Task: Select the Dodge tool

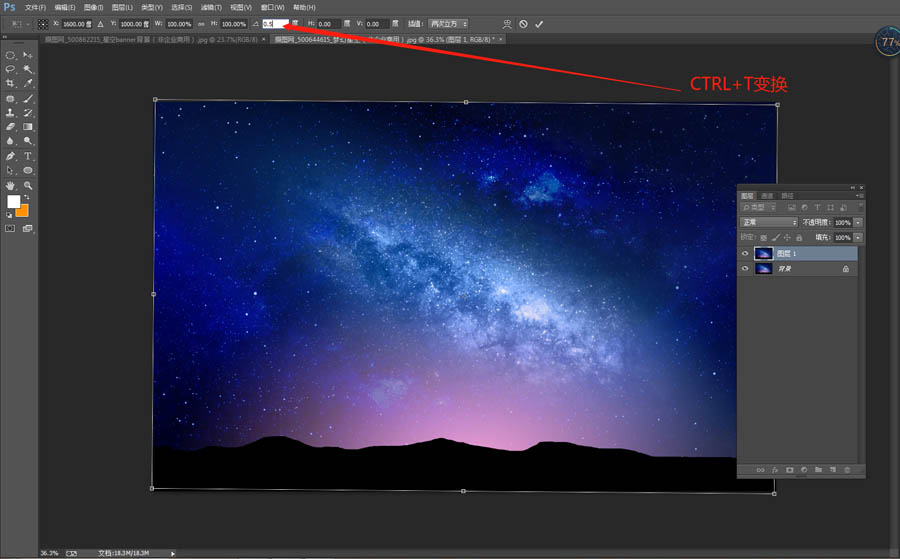Action: tap(28, 141)
